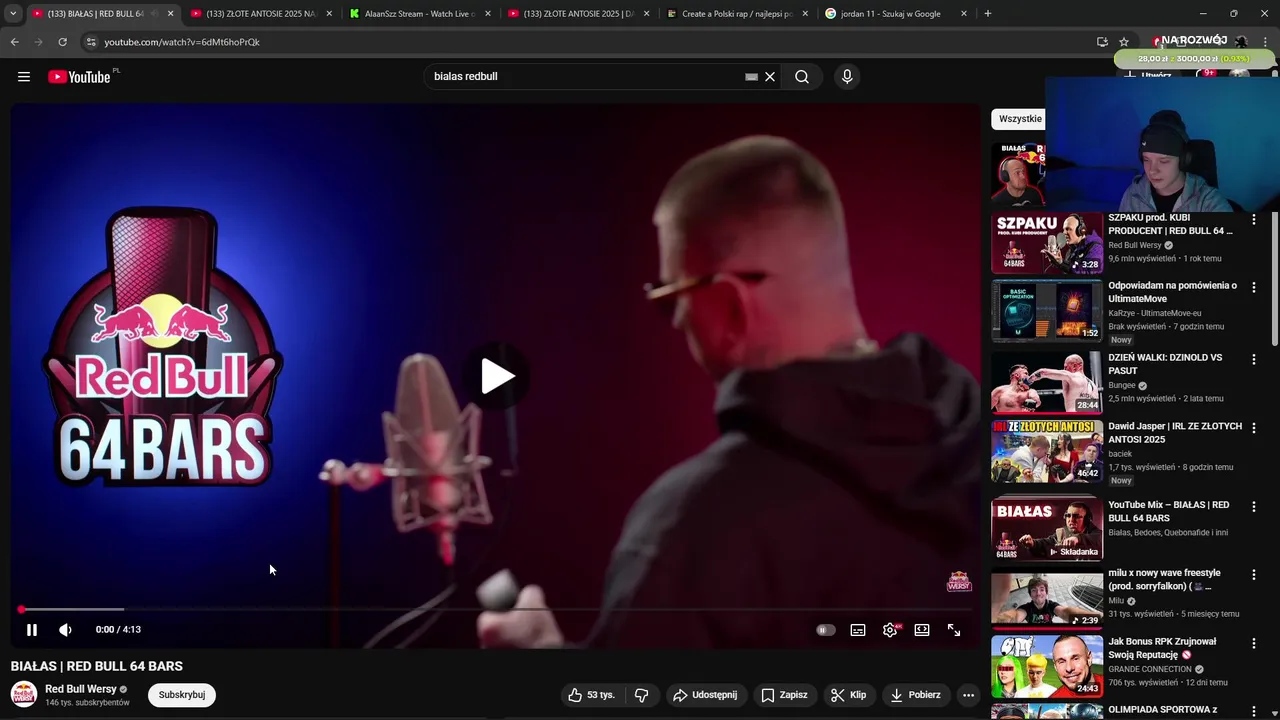Open options for the DZIEŃ WALKI video
1280x720 pixels.
(1254, 359)
